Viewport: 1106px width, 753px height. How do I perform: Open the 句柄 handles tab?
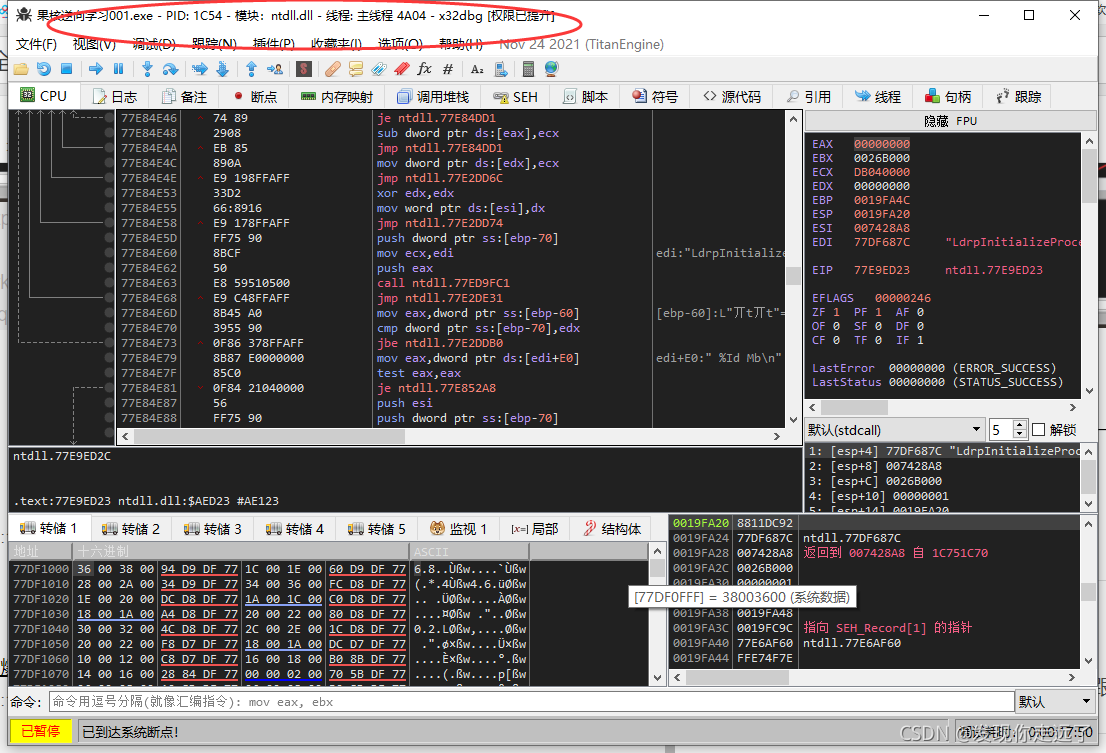pos(948,96)
